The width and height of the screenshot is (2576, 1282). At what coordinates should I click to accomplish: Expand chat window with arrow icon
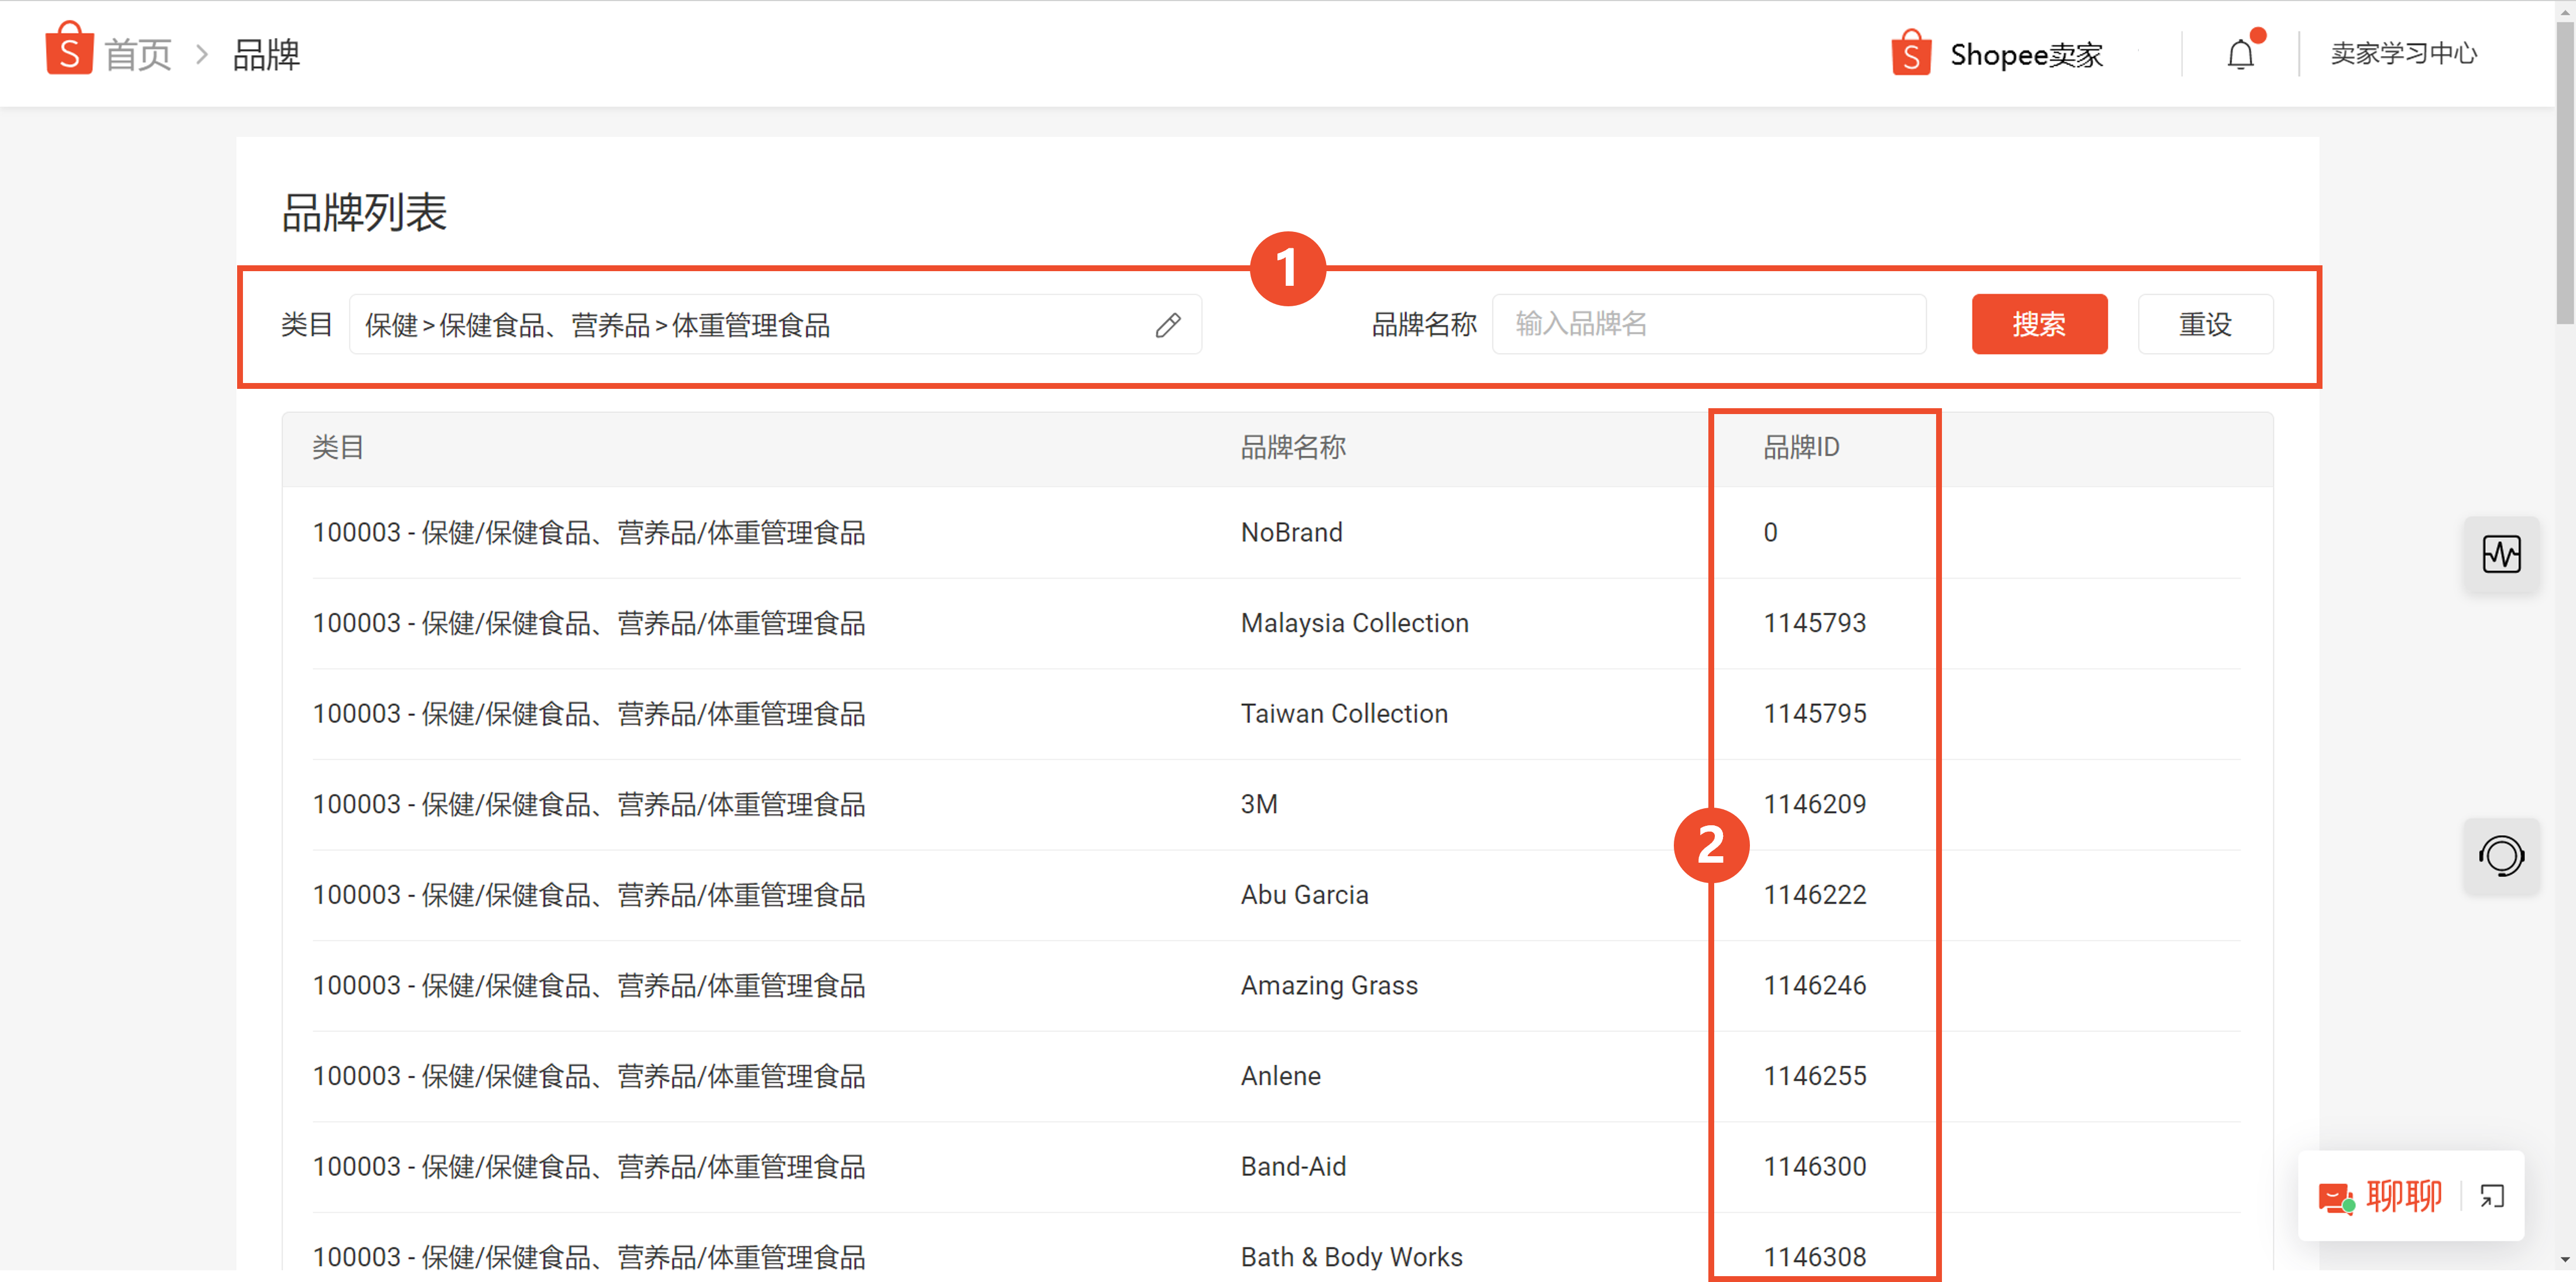(2491, 1196)
